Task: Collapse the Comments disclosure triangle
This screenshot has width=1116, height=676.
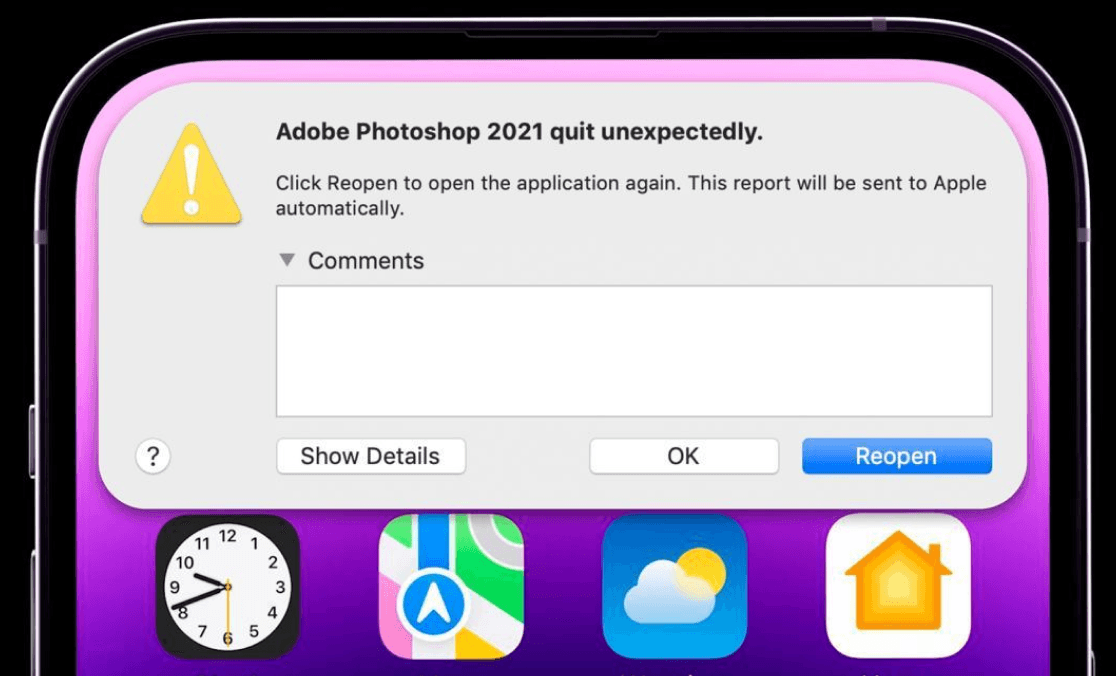Action: coord(287,260)
